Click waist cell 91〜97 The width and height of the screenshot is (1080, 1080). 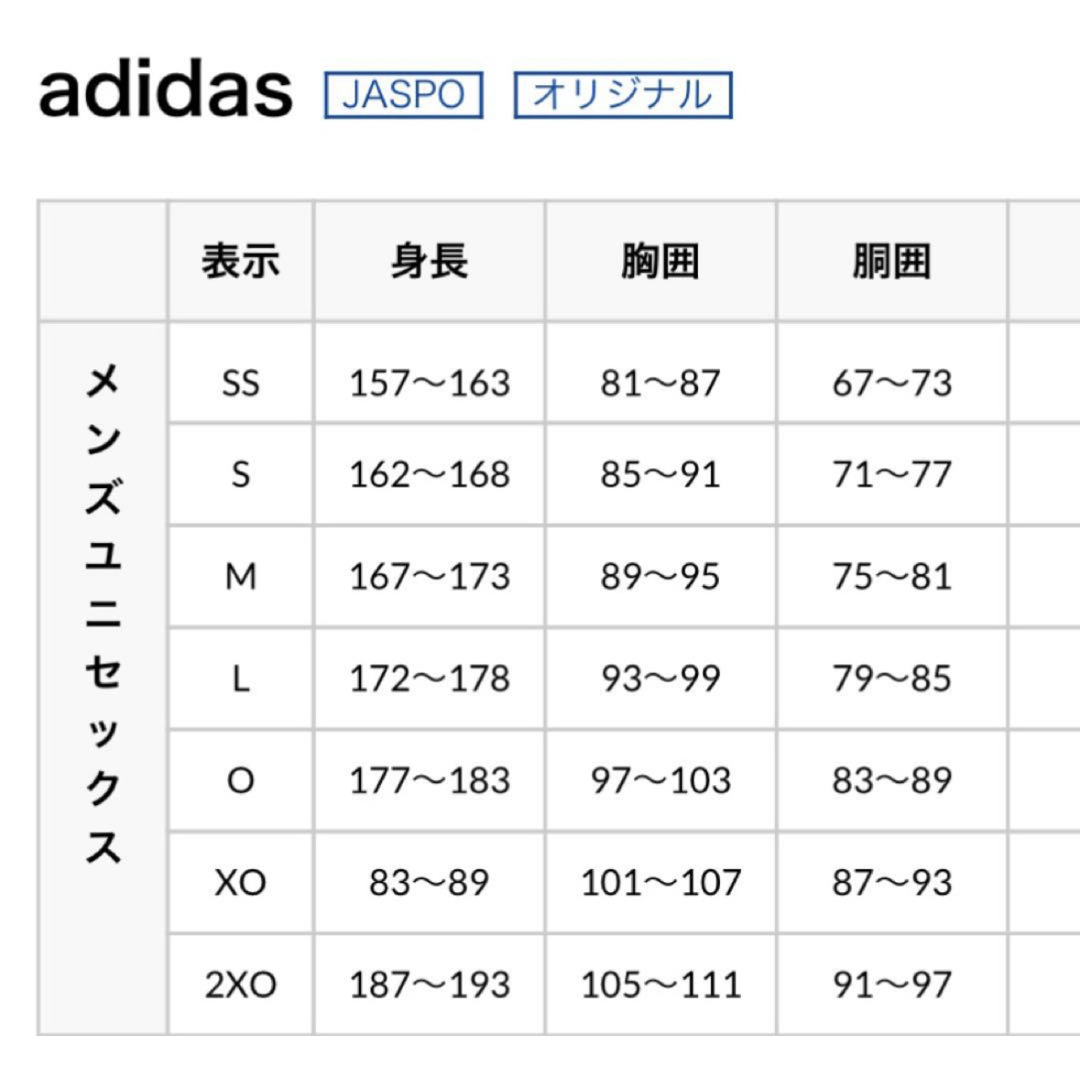pyautogui.click(x=892, y=984)
